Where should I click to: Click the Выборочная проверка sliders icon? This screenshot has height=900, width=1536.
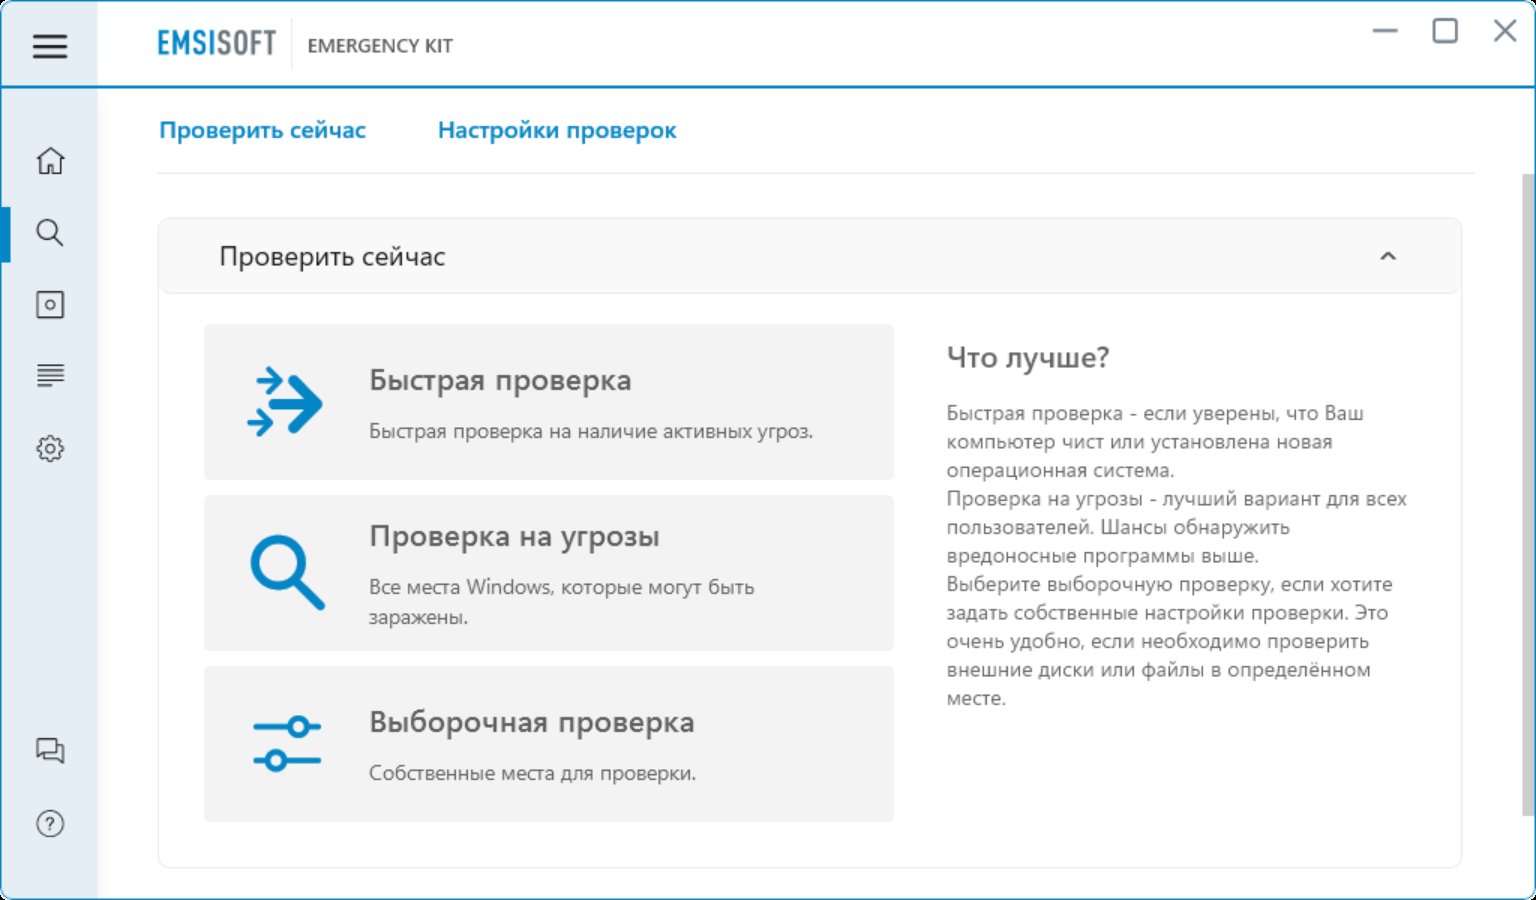[287, 744]
